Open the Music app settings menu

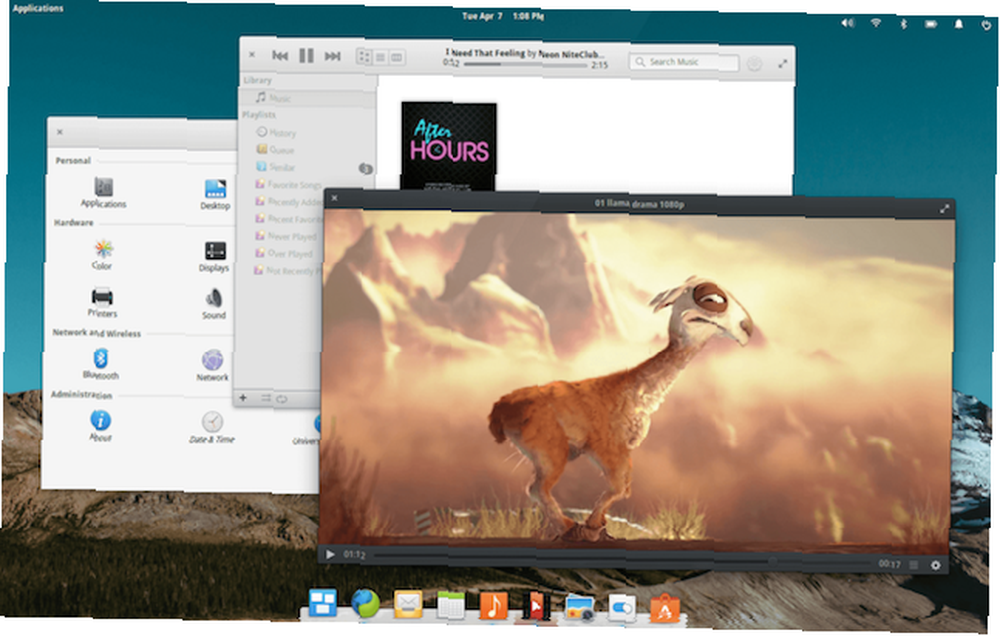tap(754, 64)
